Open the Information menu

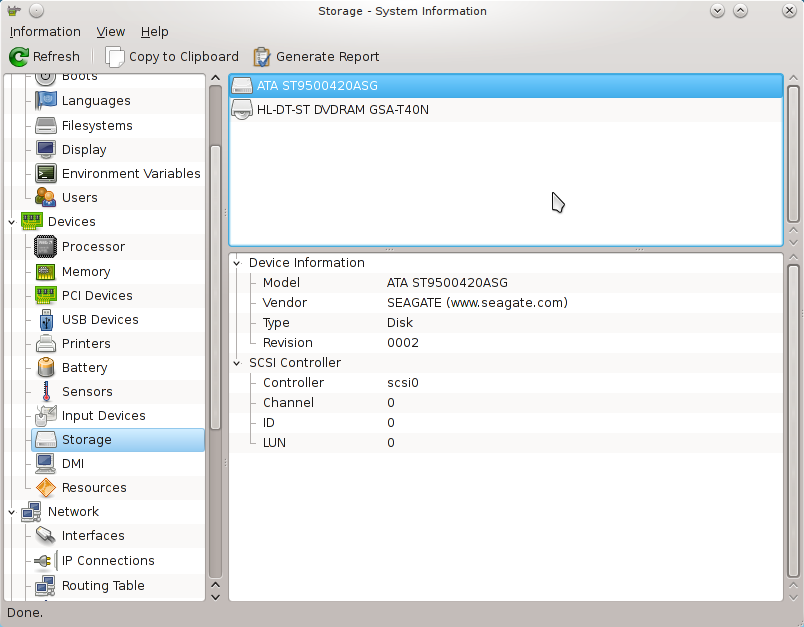click(x=45, y=32)
